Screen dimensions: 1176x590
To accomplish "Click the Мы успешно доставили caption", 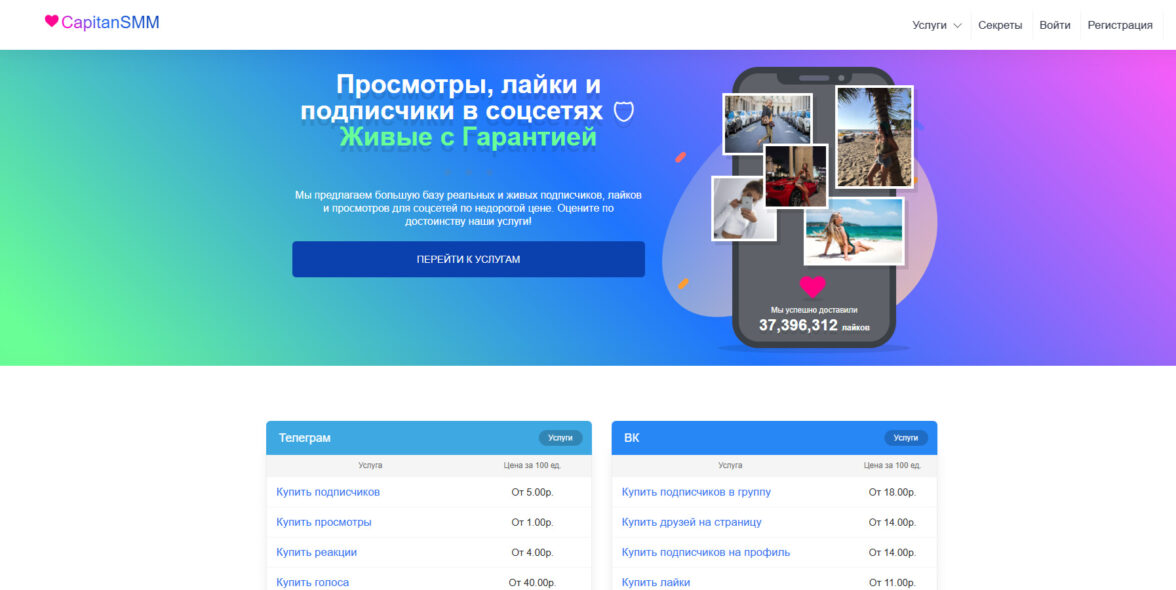I will [814, 310].
